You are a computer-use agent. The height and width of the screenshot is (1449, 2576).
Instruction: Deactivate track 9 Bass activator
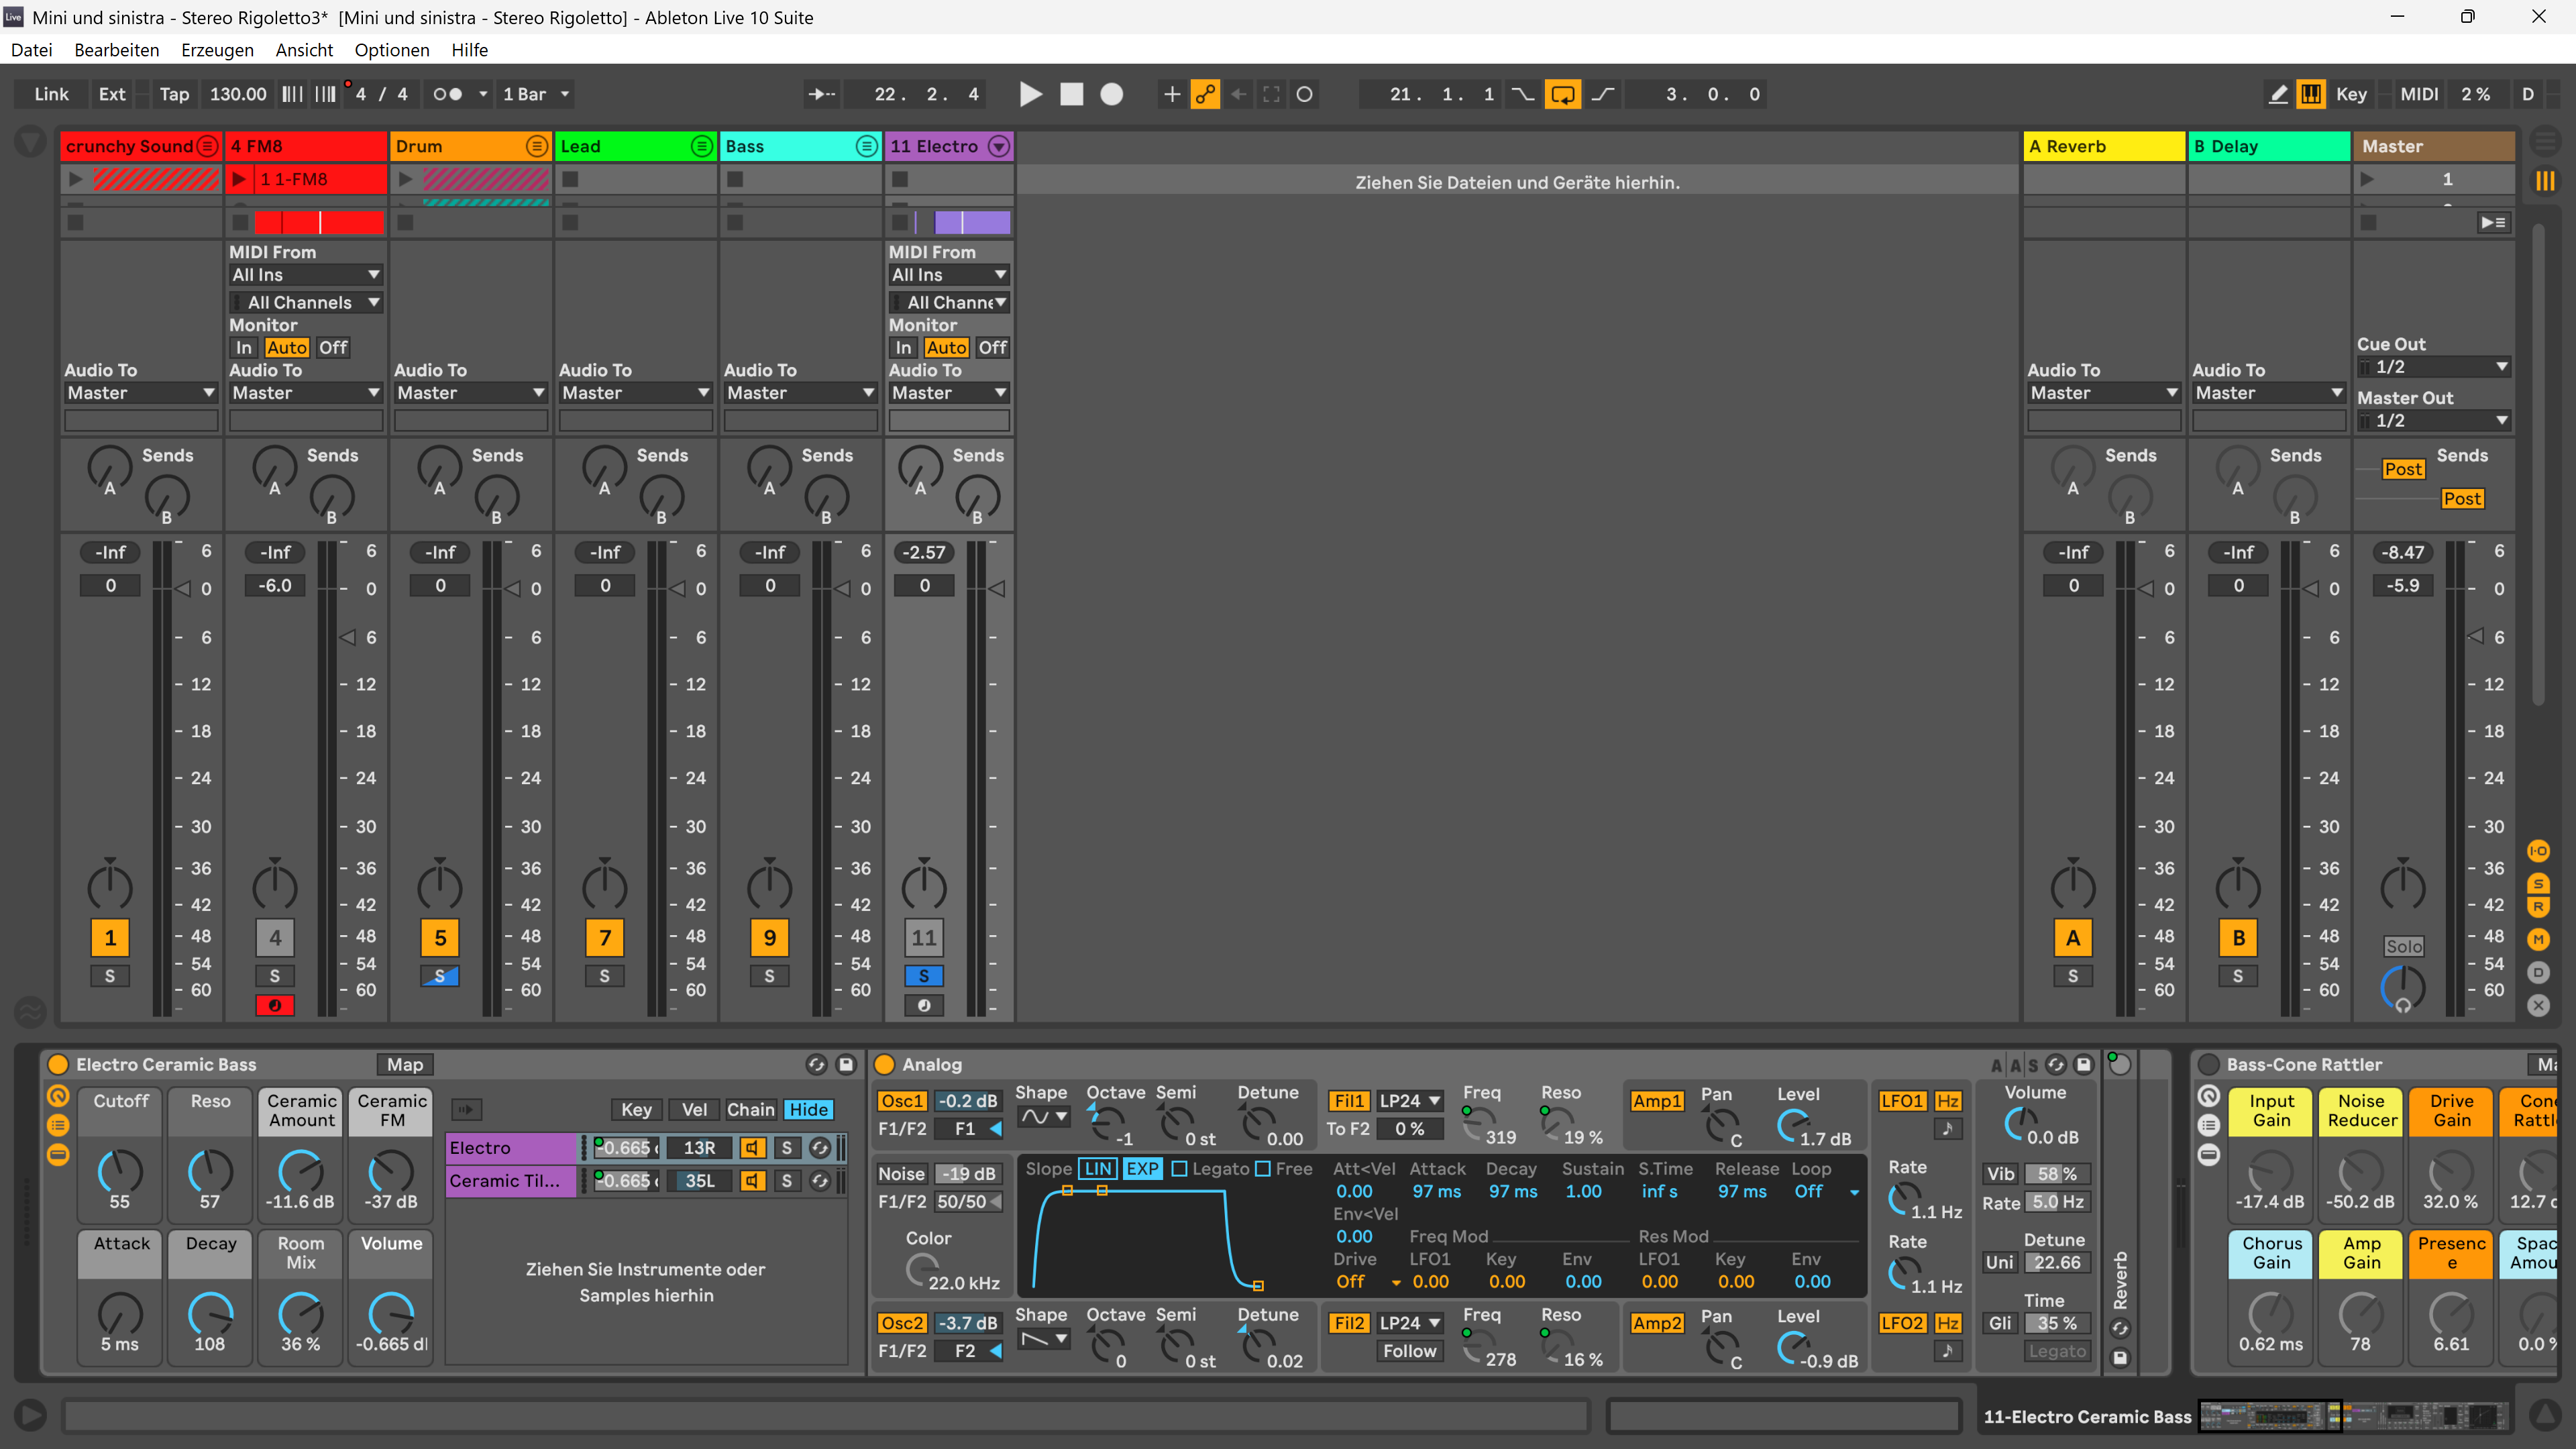tap(769, 938)
